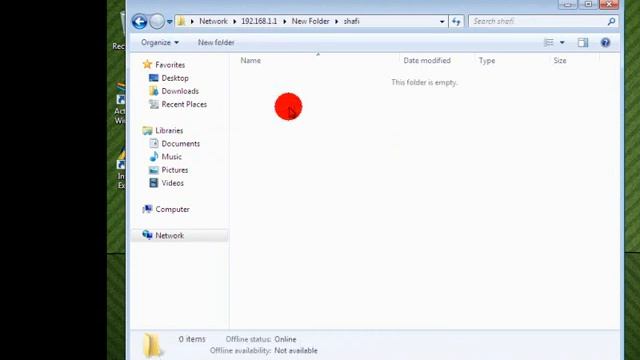Sort by the Date modified column header

pyautogui.click(x=427, y=60)
